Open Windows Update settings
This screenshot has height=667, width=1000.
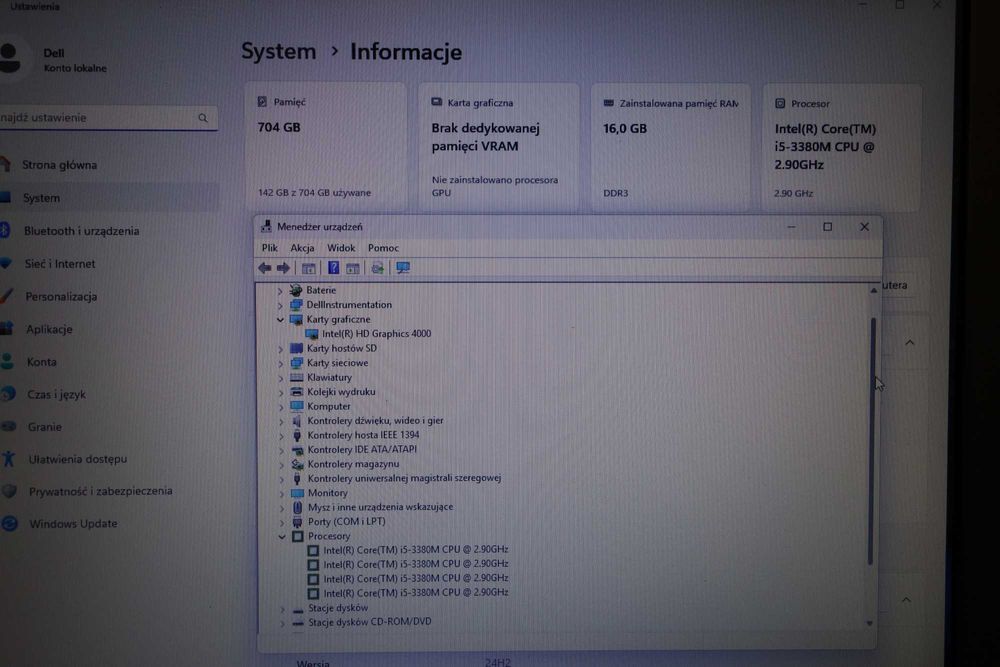point(73,524)
